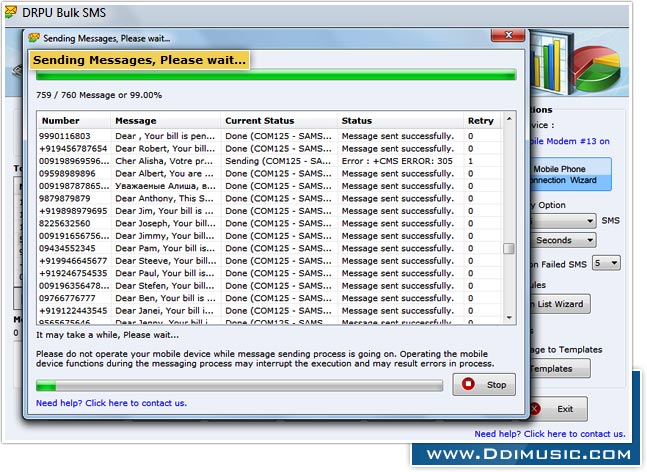The width and height of the screenshot is (647, 472).
Task: Open the SMS count dropdown
Action: point(563,221)
